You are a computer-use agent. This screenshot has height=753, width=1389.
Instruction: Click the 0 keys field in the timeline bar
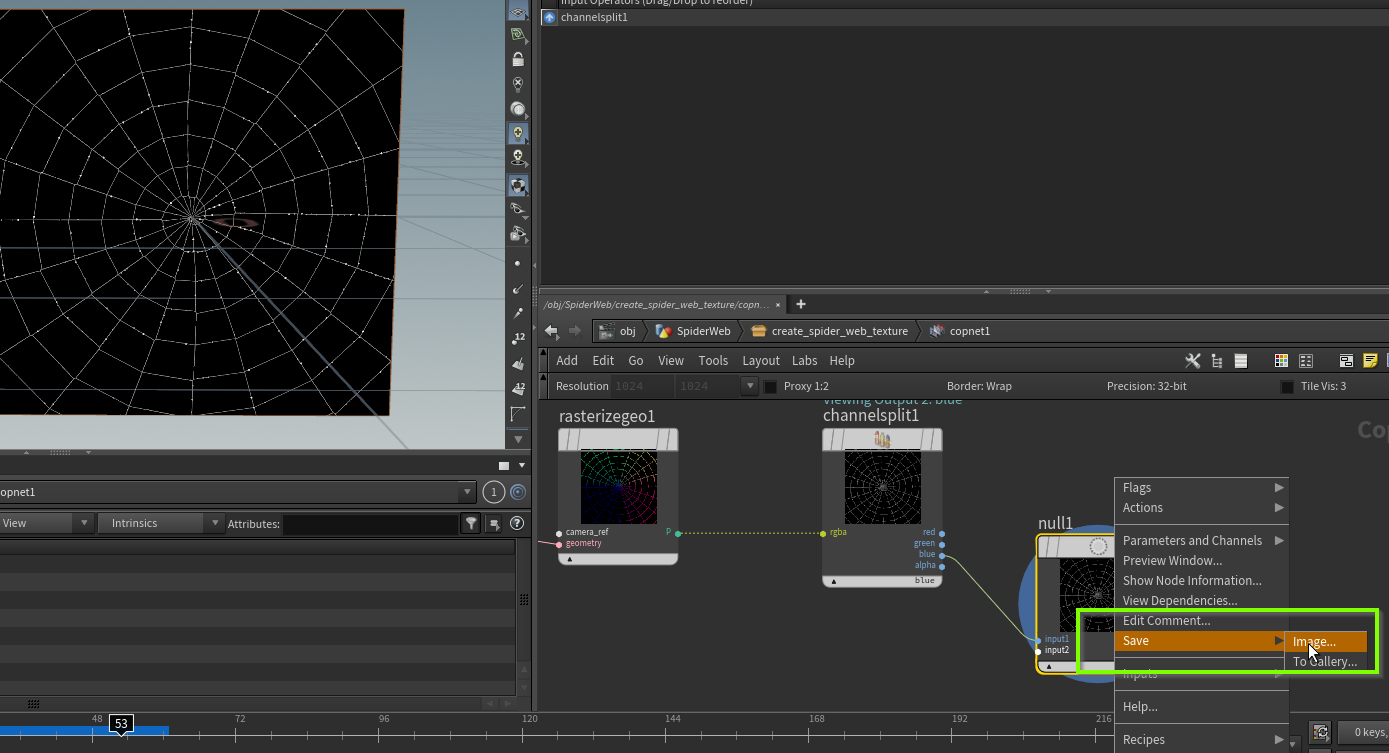tap(1362, 733)
